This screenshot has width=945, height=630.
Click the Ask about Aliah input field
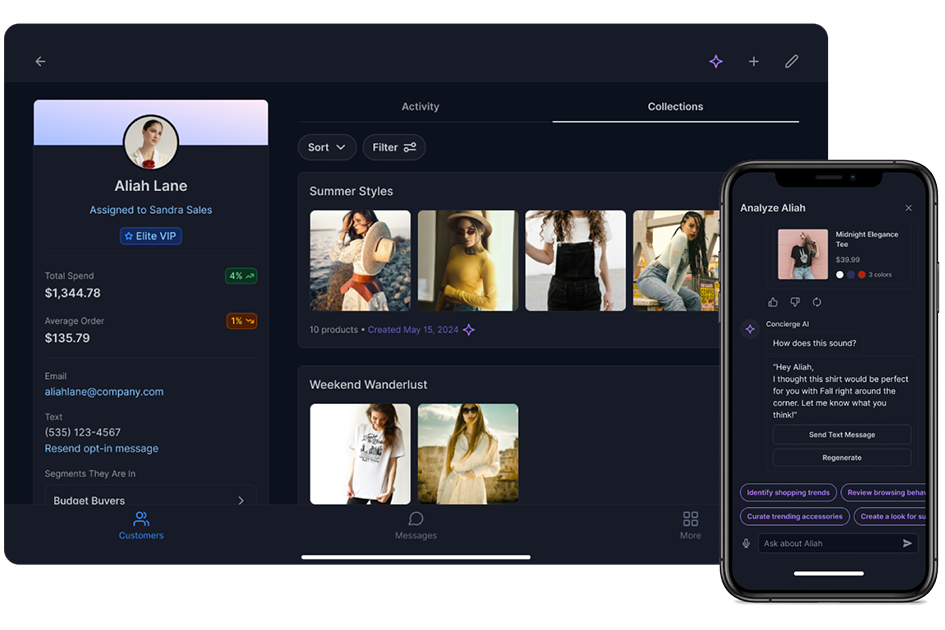[828, 544]
